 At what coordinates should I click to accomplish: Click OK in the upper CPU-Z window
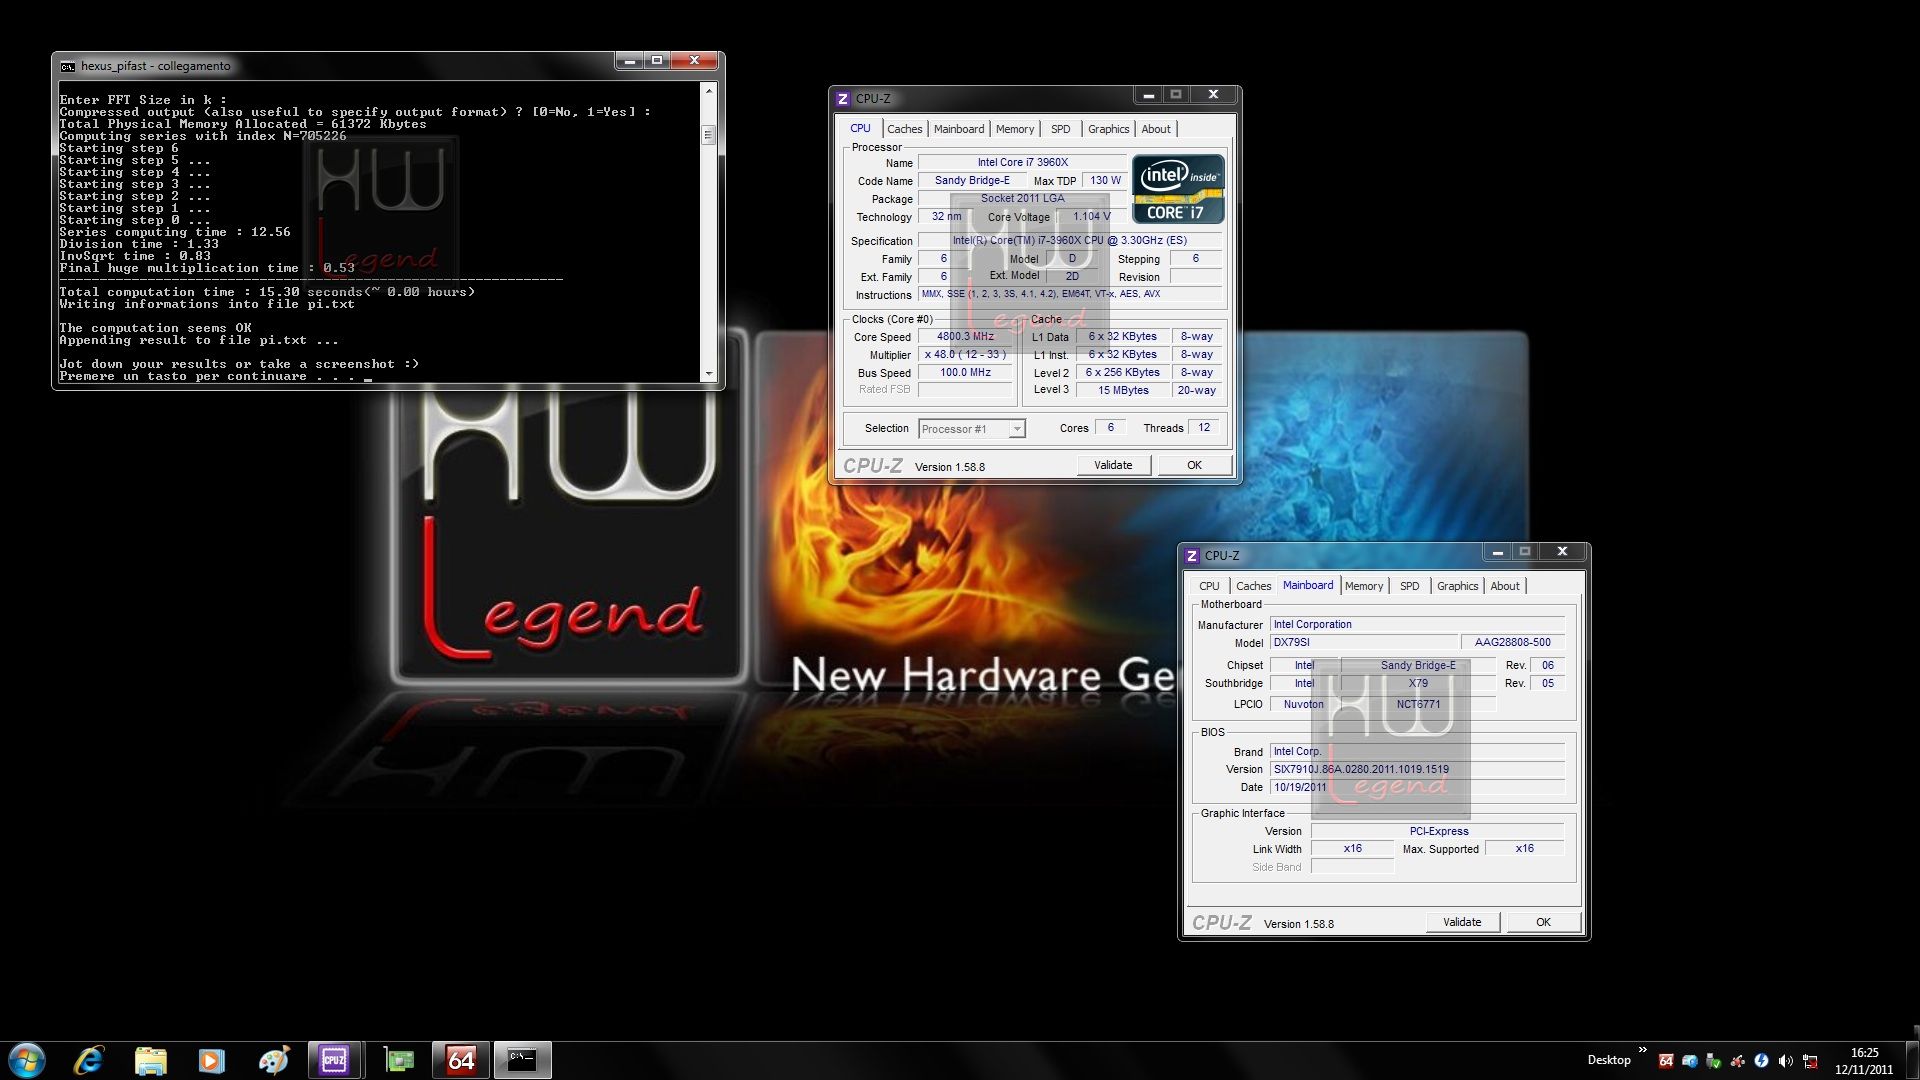click(1194, 465)
